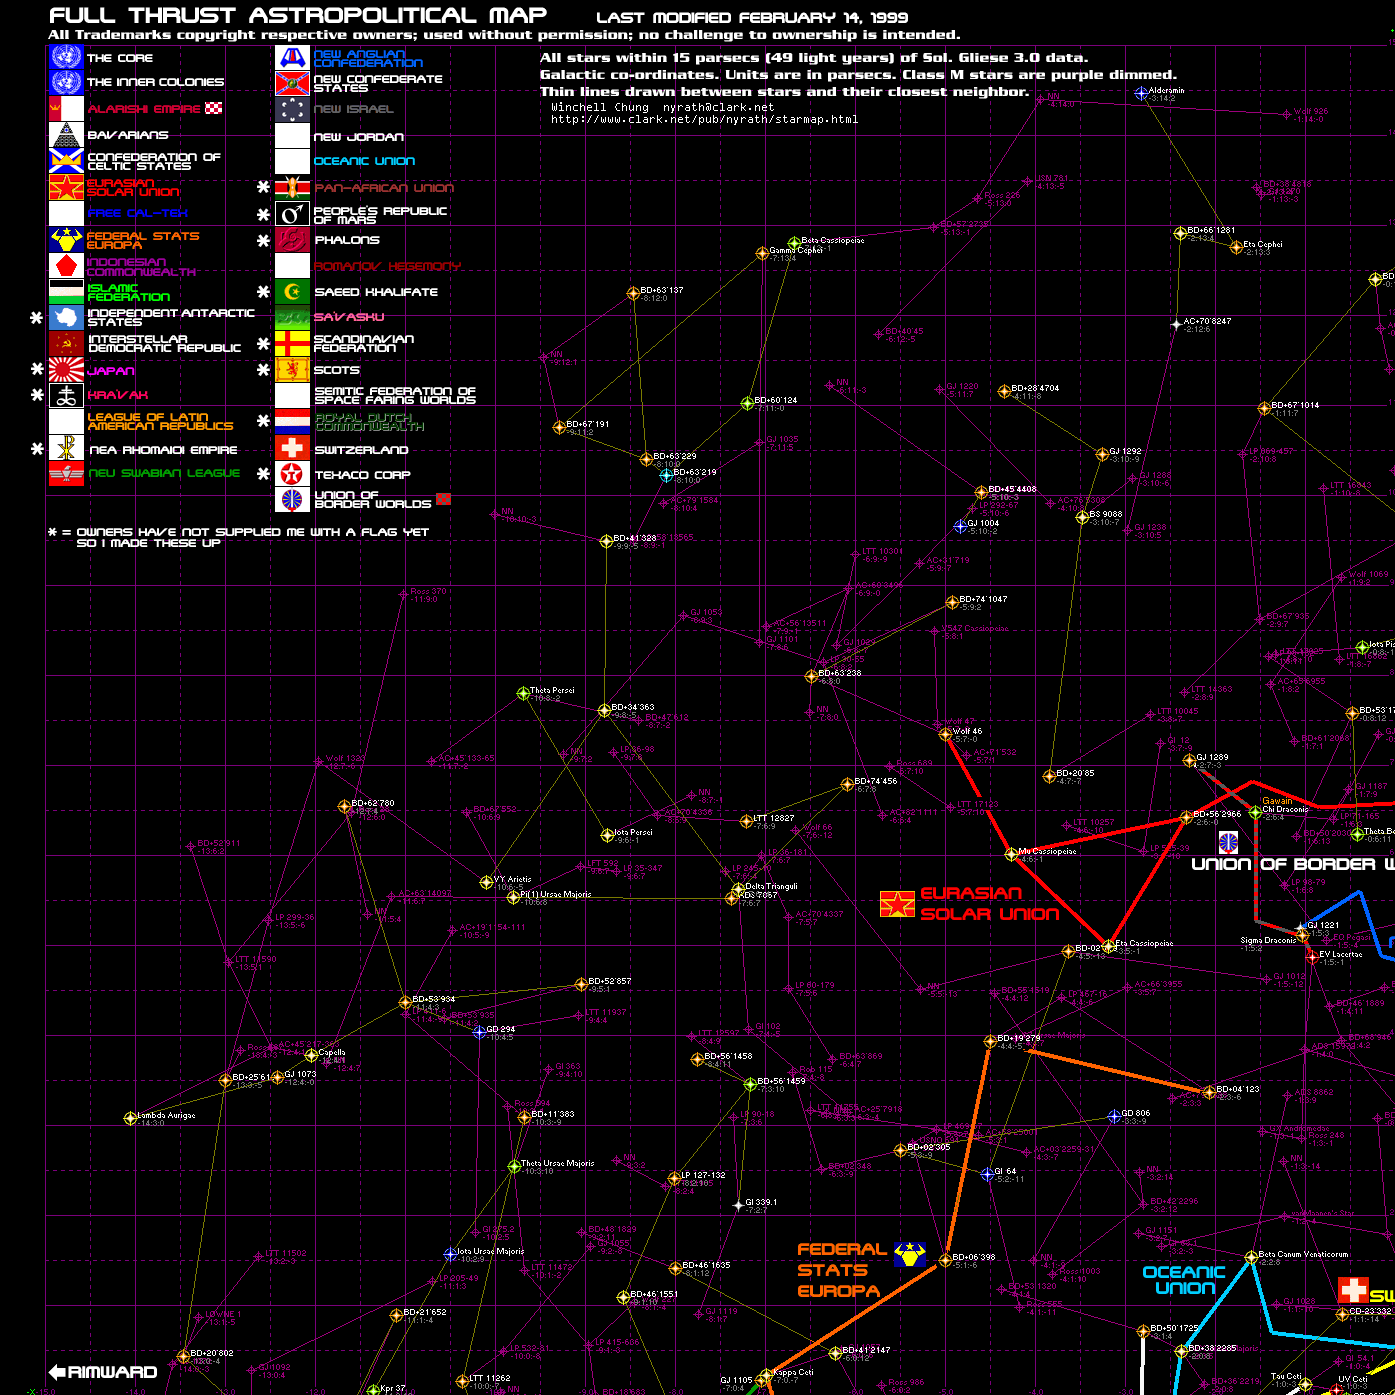Click the People's Republic of Mars symbol
The height and width of the screenshot is (1395, 1395).
click(x=292, y=214)
